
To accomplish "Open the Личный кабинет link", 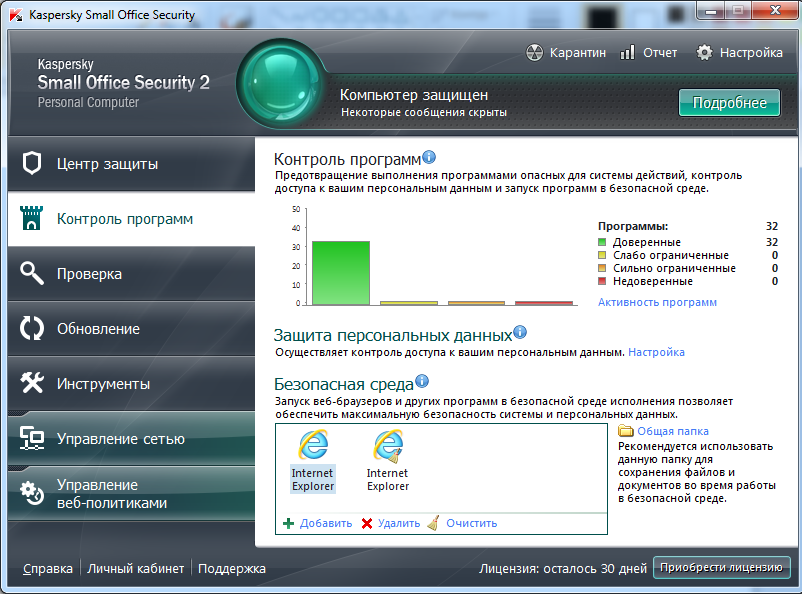I will pos(136,568).
